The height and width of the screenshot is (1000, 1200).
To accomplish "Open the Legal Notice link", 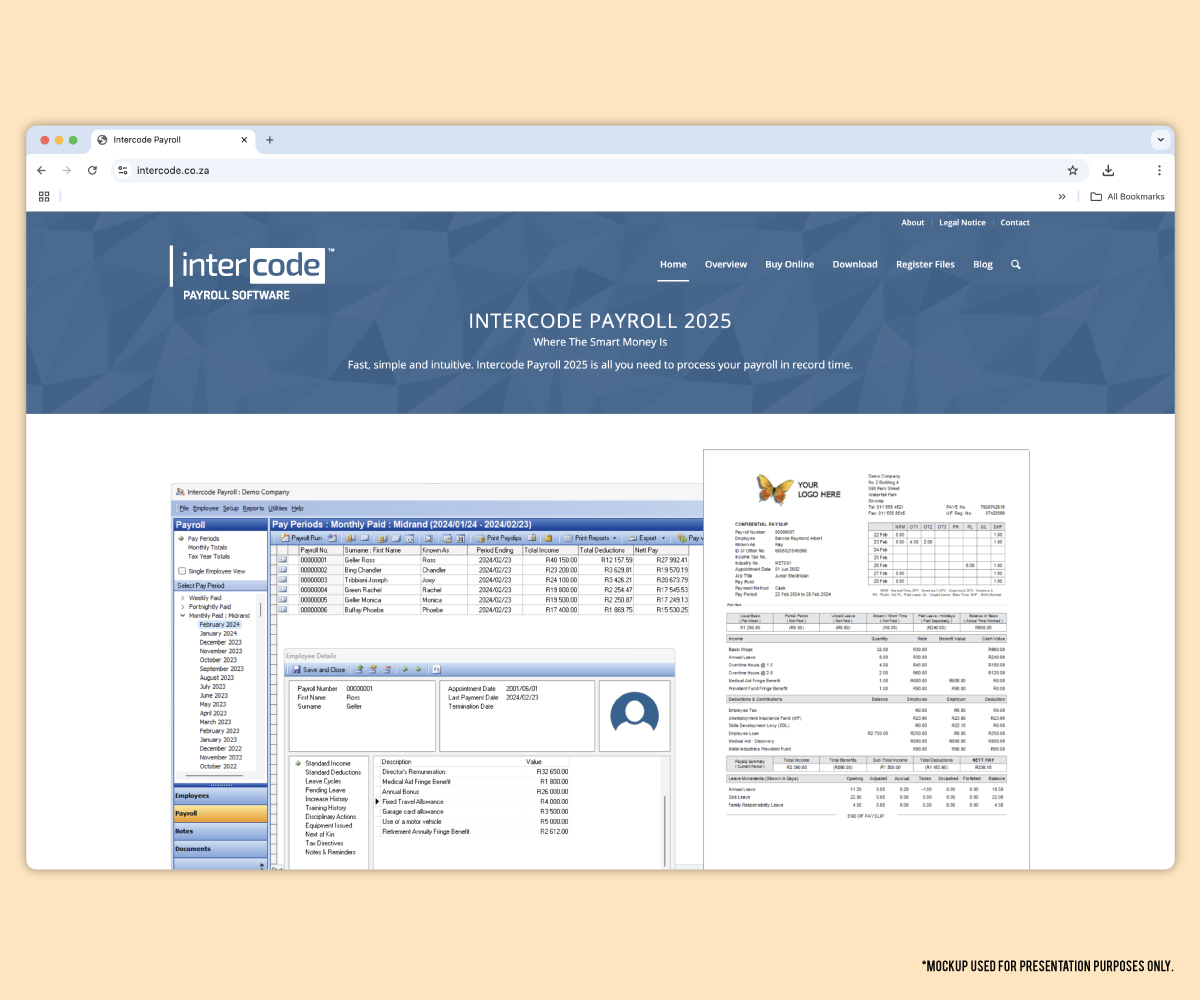I will coord(962,223).
